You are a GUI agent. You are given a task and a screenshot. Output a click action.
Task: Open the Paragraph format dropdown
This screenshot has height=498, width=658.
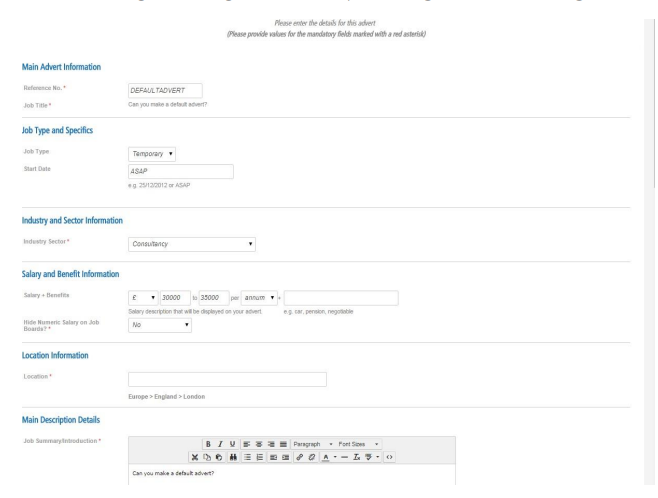(313, 444)
